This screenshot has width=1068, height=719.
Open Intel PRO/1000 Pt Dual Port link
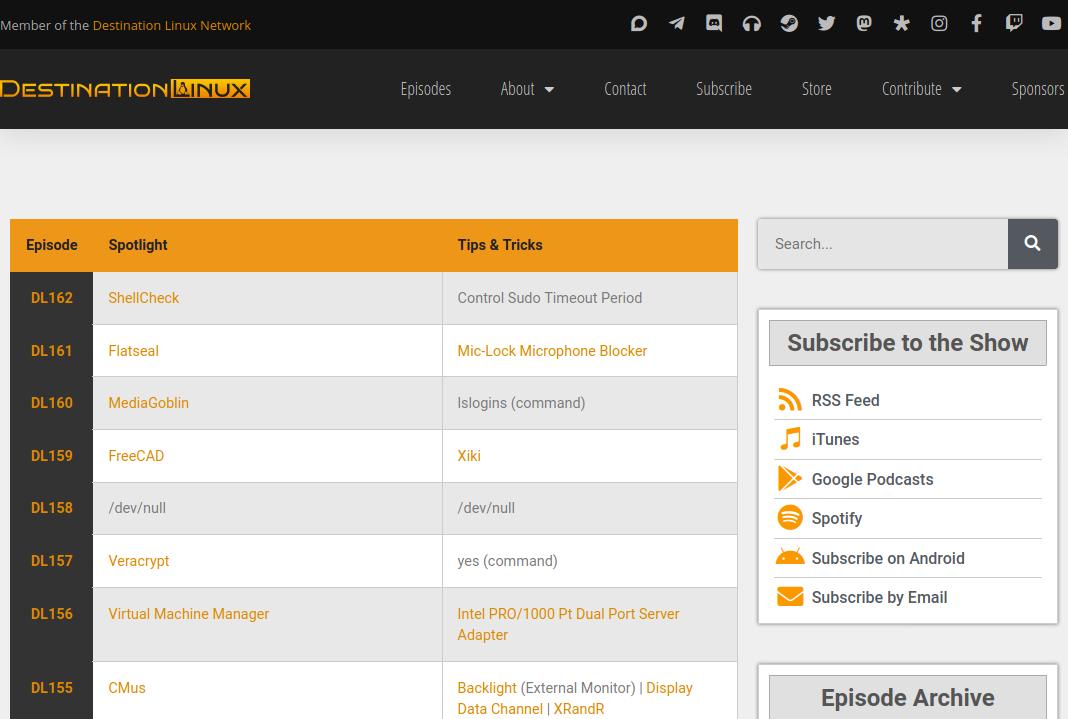pyautogui.click(x=568, y=624)
